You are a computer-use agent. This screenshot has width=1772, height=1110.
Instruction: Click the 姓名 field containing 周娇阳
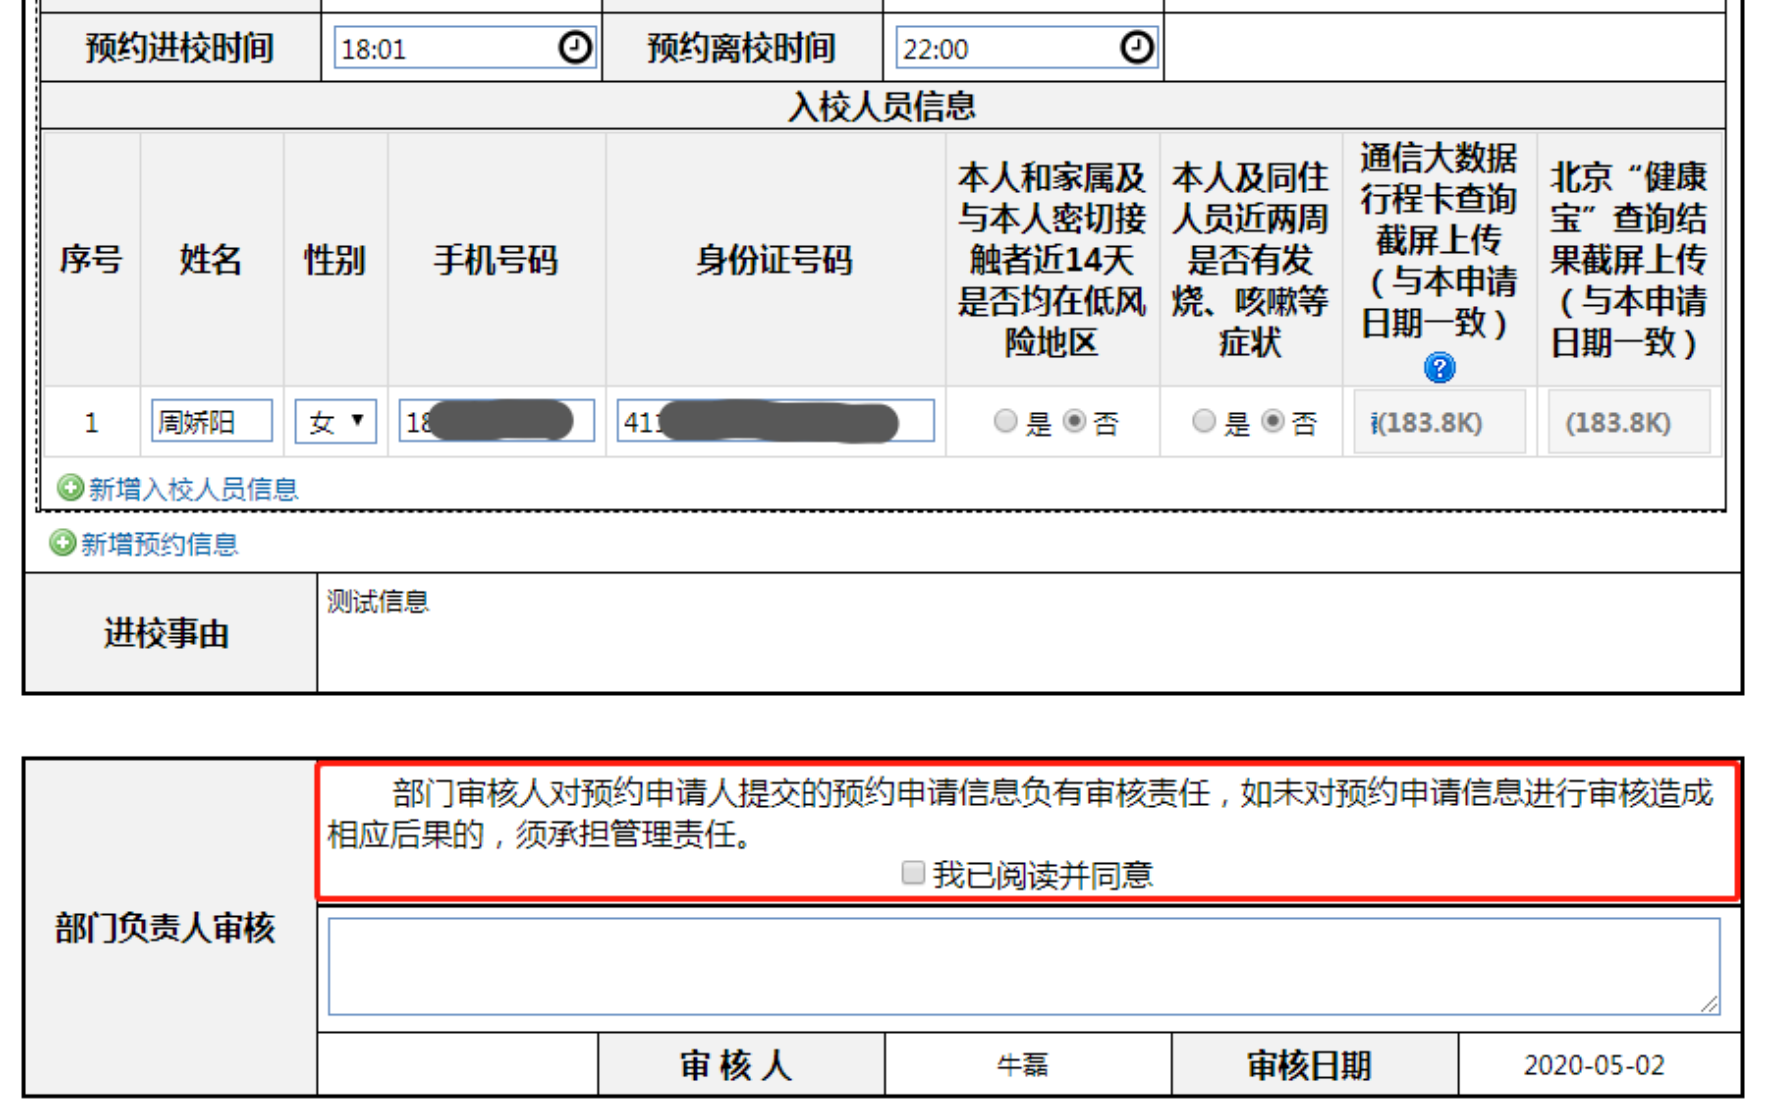point(211,421)
